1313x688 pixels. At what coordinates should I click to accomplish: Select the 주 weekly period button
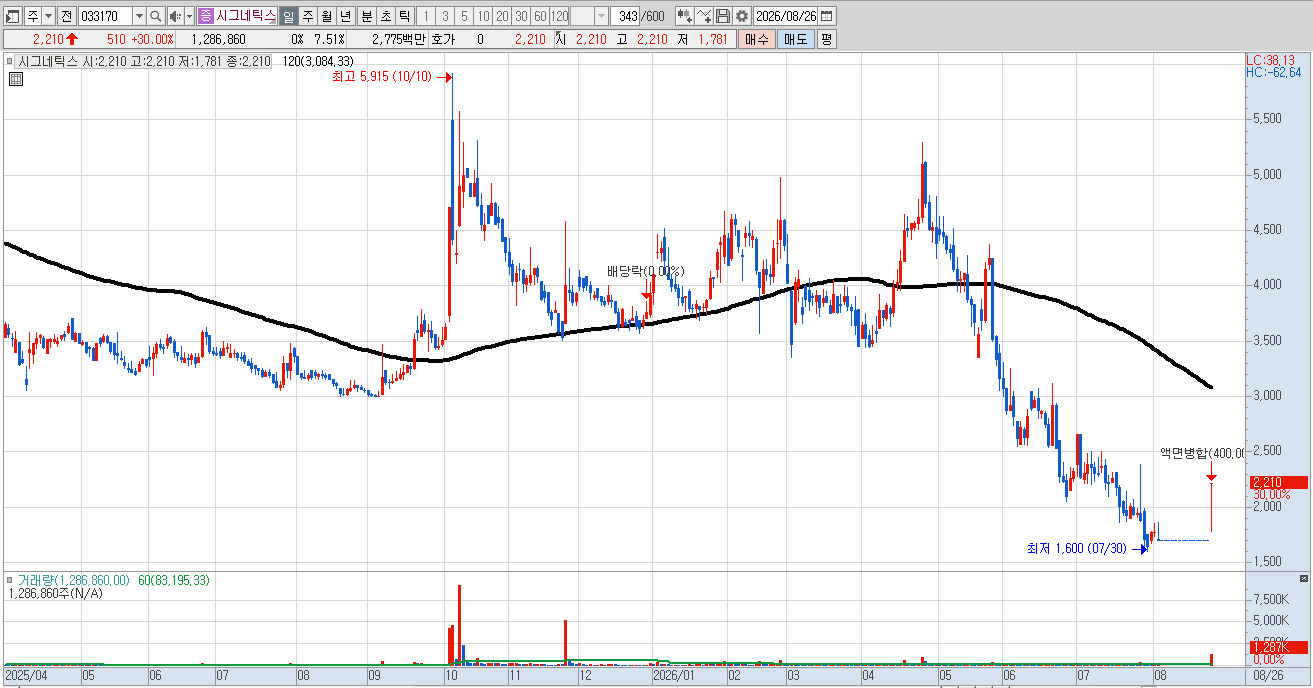[x=307, y=16]
